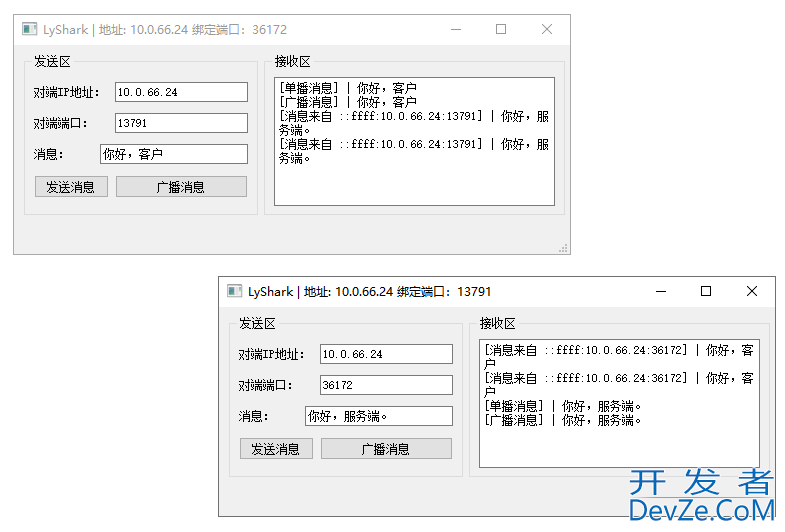Click title text of port 36172 window
Screen dimensions: 785x532
pyautogui.click(x=165, y=30)
